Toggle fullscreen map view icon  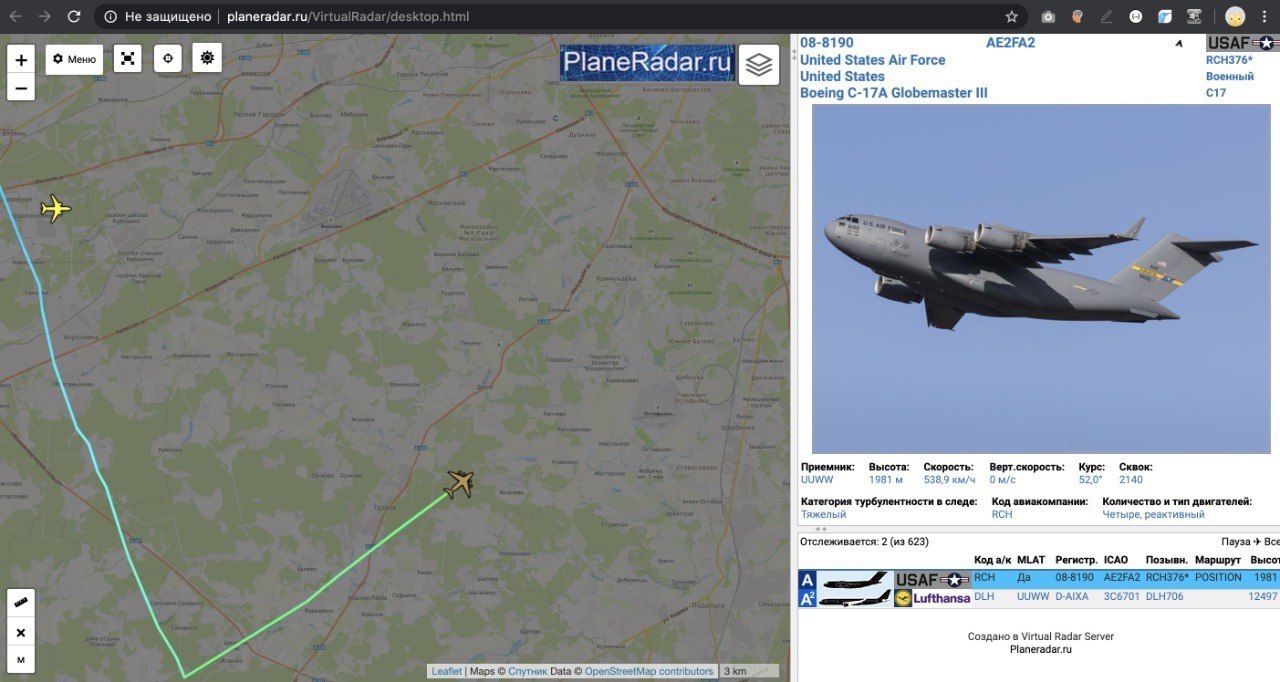pyautogui.click(x=127, y=59)
